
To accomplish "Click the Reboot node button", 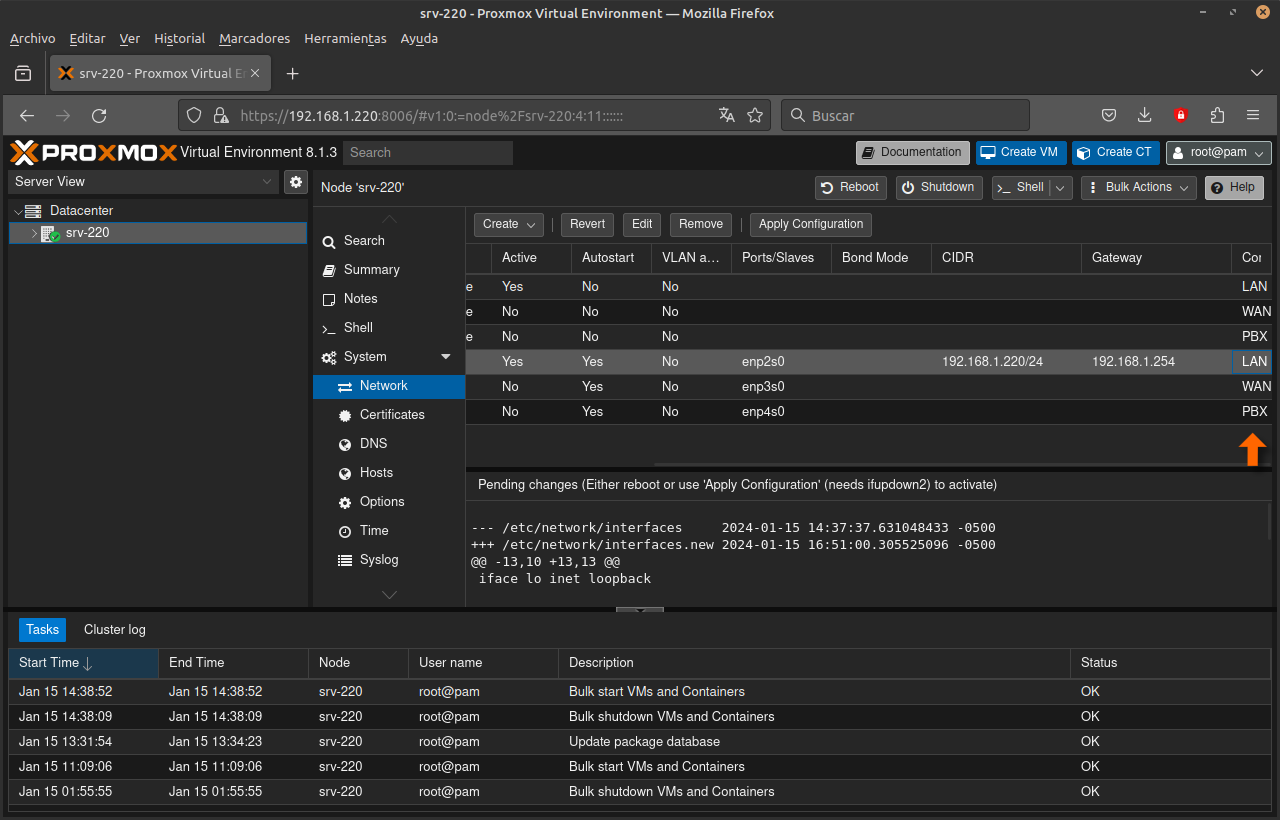I will (x=851, y=187).
